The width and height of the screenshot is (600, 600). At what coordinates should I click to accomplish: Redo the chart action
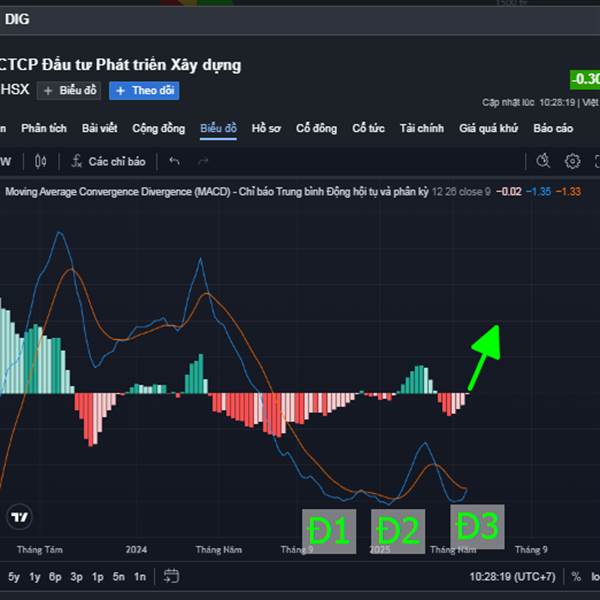point(203,161)
